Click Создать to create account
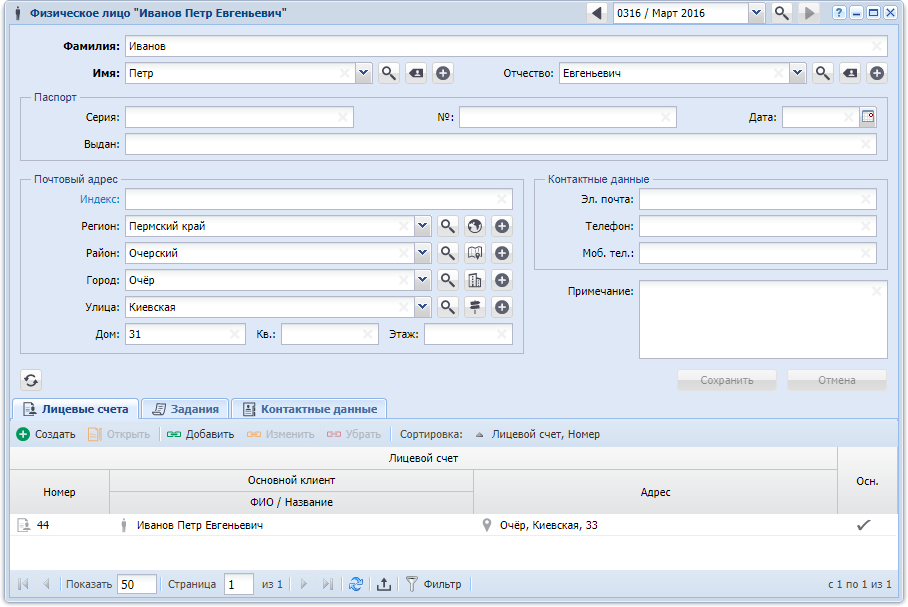Screen dimensions: 908x607 click(x=46, y=434)
